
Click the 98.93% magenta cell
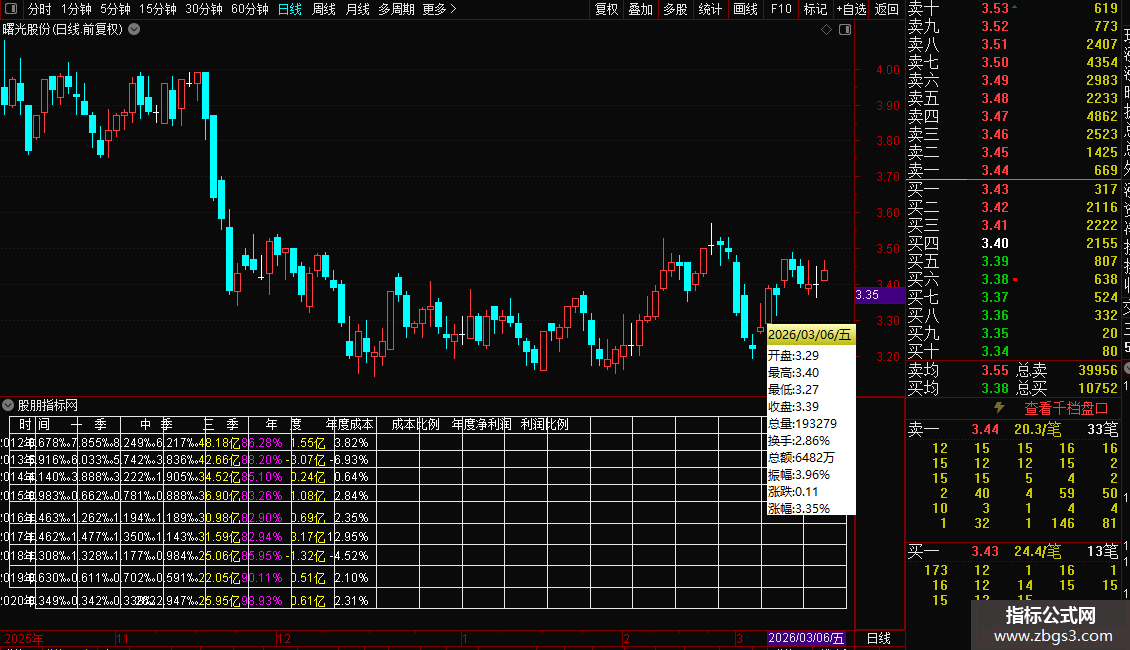[x=262, y=601]
